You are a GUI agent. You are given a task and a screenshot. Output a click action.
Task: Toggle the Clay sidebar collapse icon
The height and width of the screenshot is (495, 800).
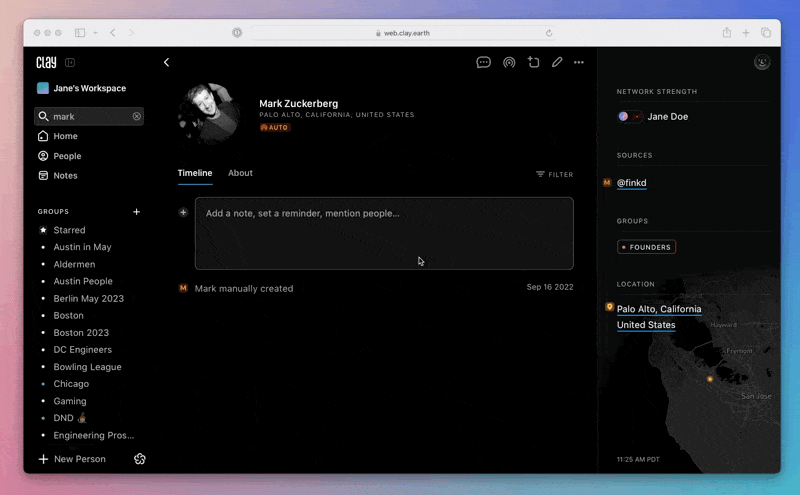(x=70, y=63)
